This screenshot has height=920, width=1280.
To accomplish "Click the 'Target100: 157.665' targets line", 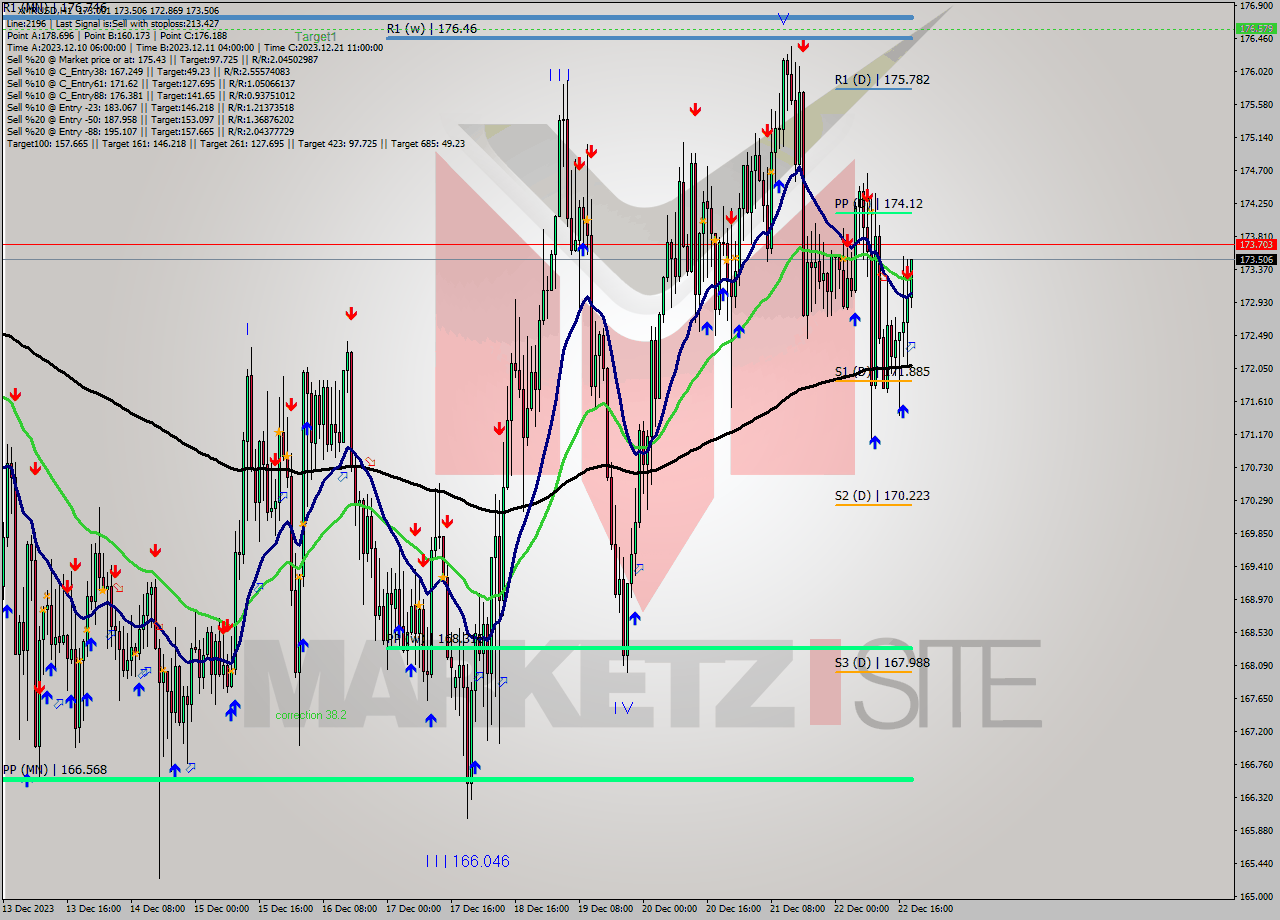I will (x=235, y=143).
